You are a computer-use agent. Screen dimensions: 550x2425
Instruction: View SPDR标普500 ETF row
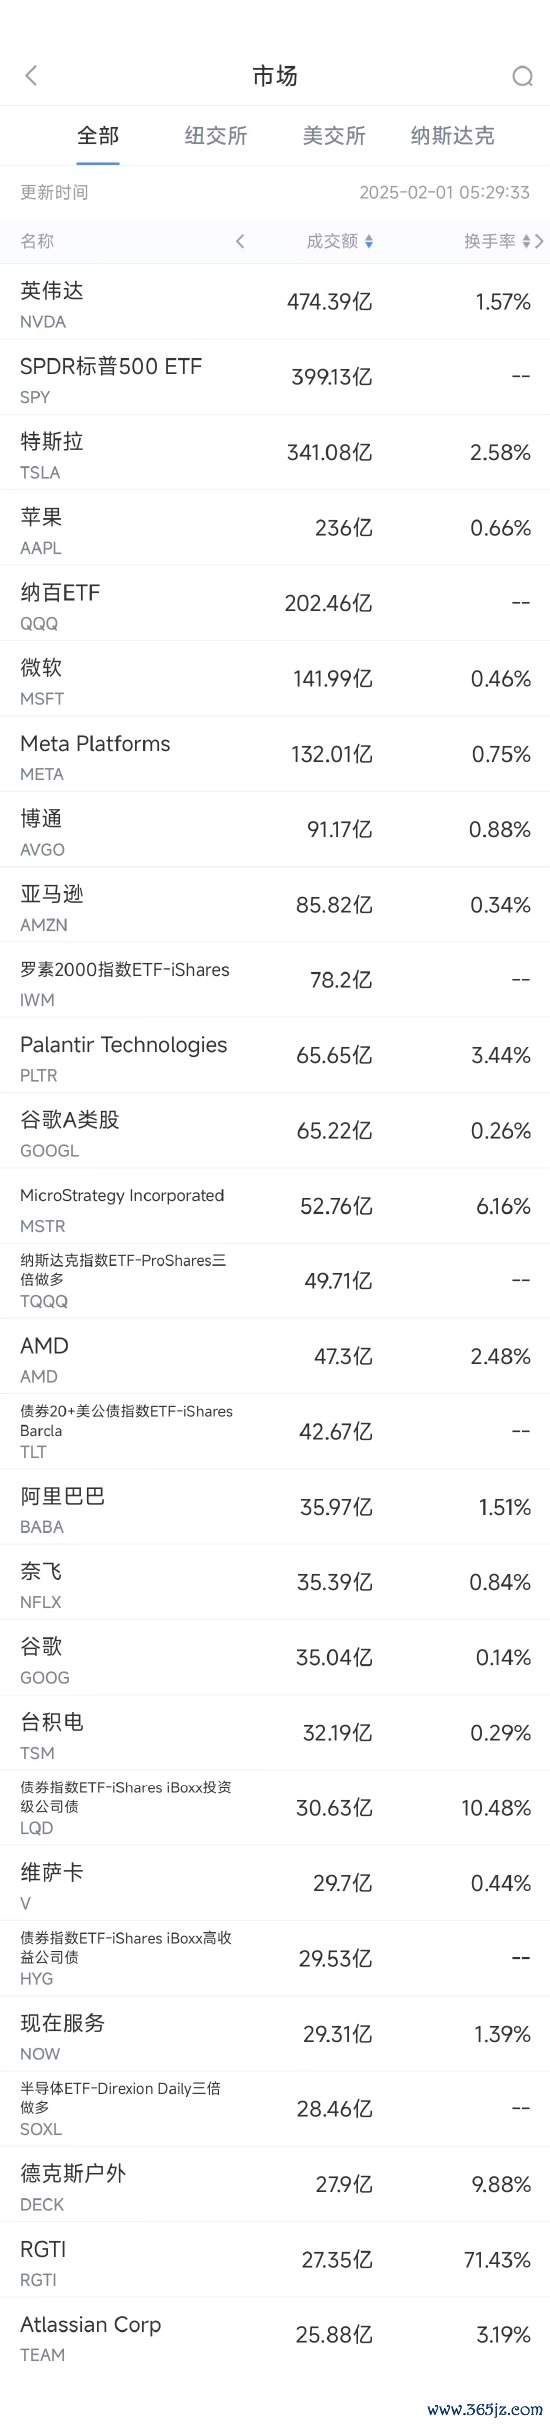(x=275, y=377)
